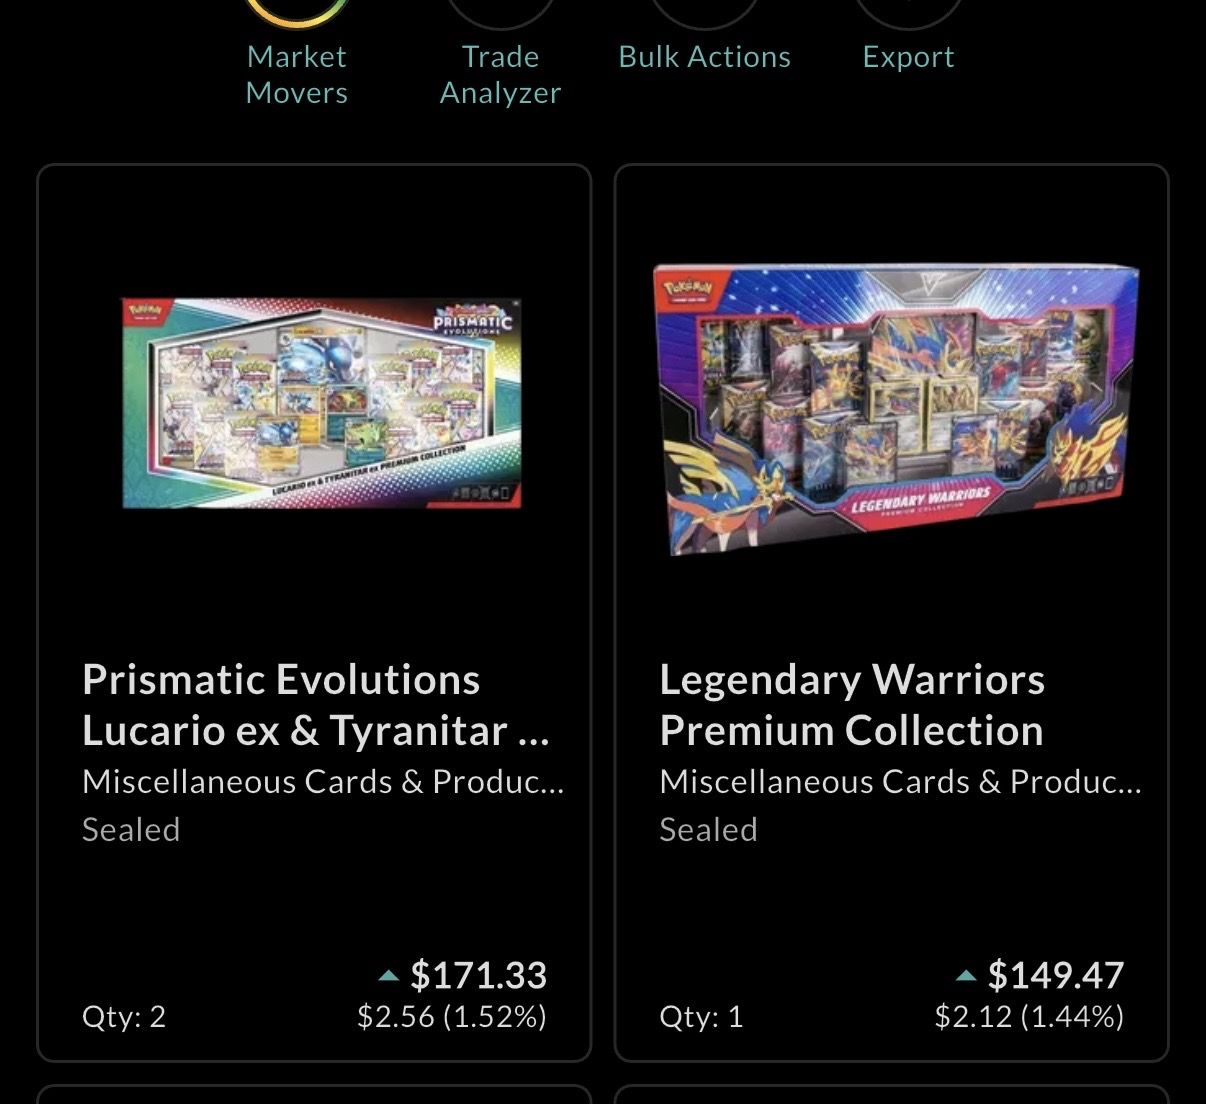Open Trade Analyzer via its text label
Screen dimensions: 1206x1104
tap(500, 75)
